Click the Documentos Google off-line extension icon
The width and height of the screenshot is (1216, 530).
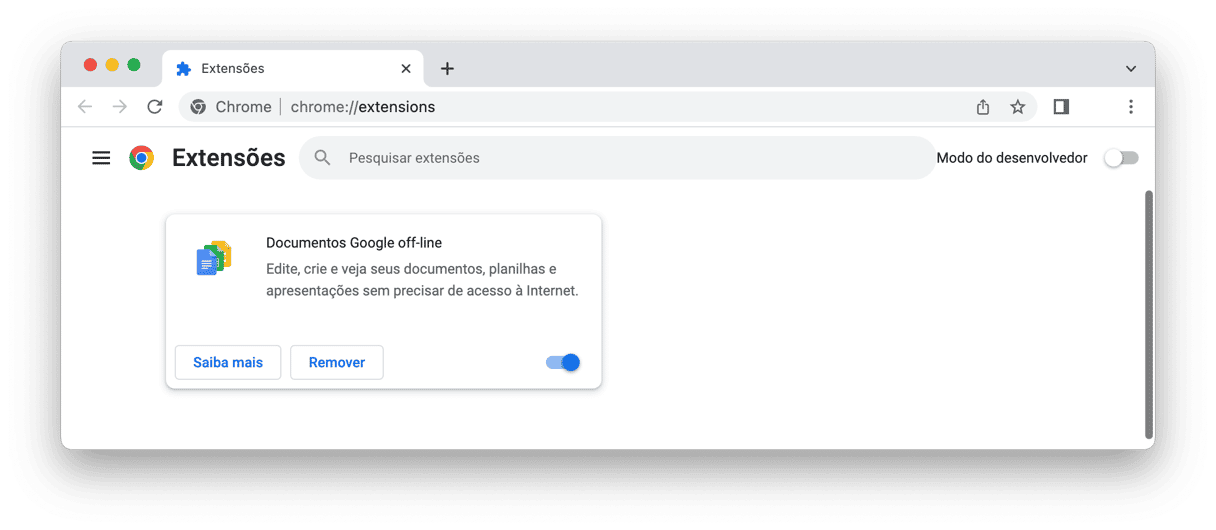(x=214, y=258)
